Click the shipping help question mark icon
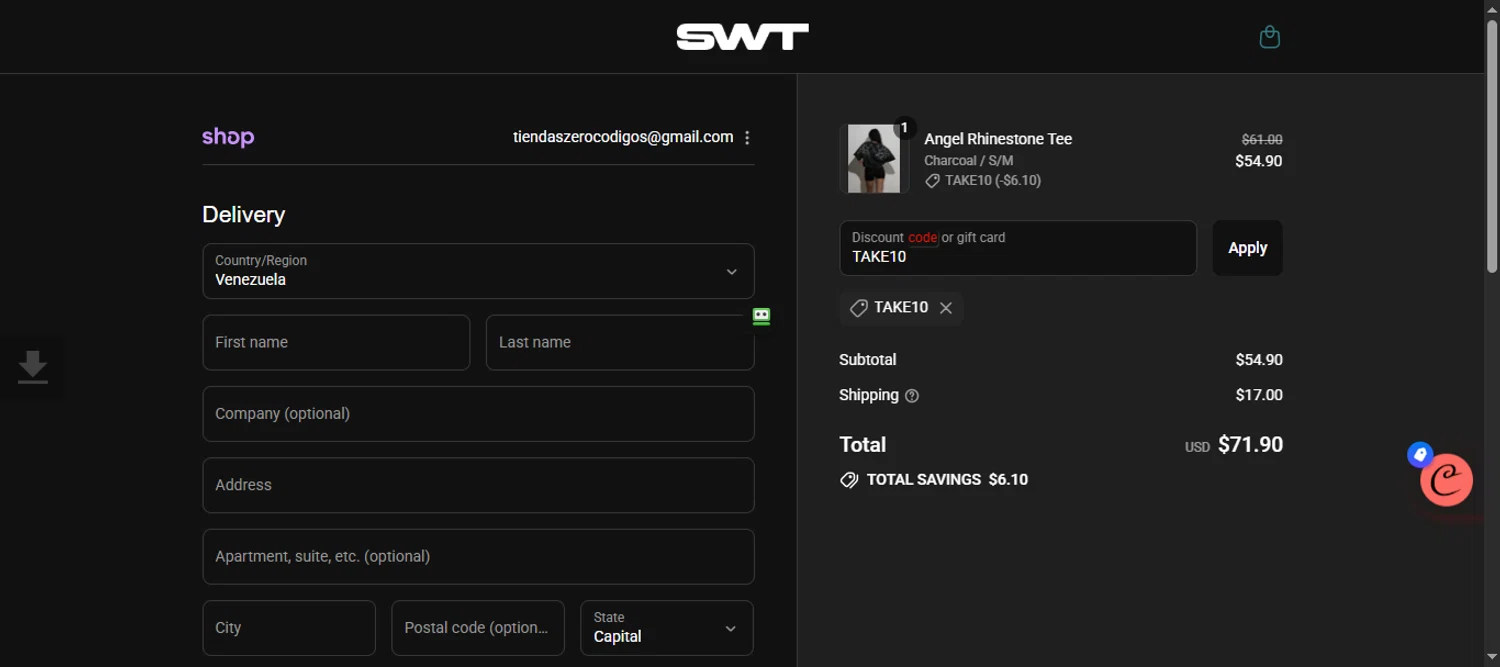The height and width of the screenshot is (667, 1500). [911, 396]
